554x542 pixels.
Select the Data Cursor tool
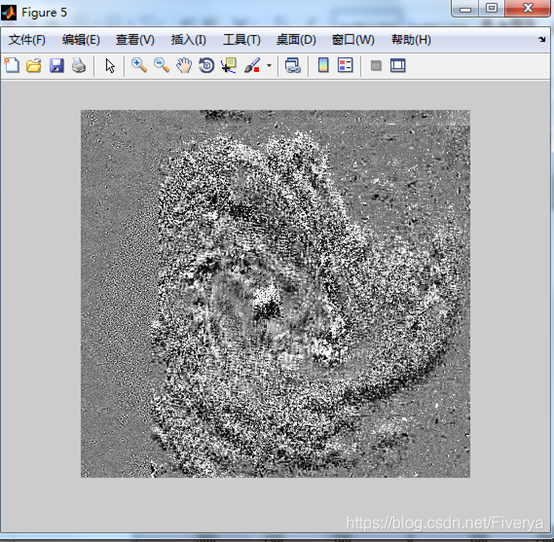point(229,66)
